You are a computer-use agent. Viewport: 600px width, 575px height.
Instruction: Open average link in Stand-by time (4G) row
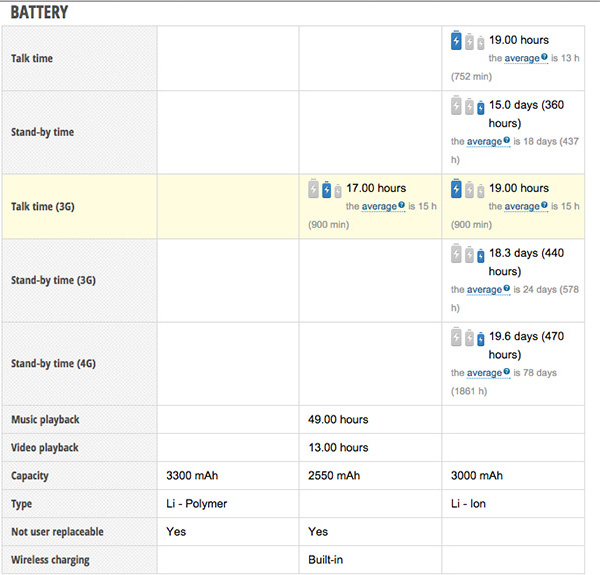[x=484, y=373]
